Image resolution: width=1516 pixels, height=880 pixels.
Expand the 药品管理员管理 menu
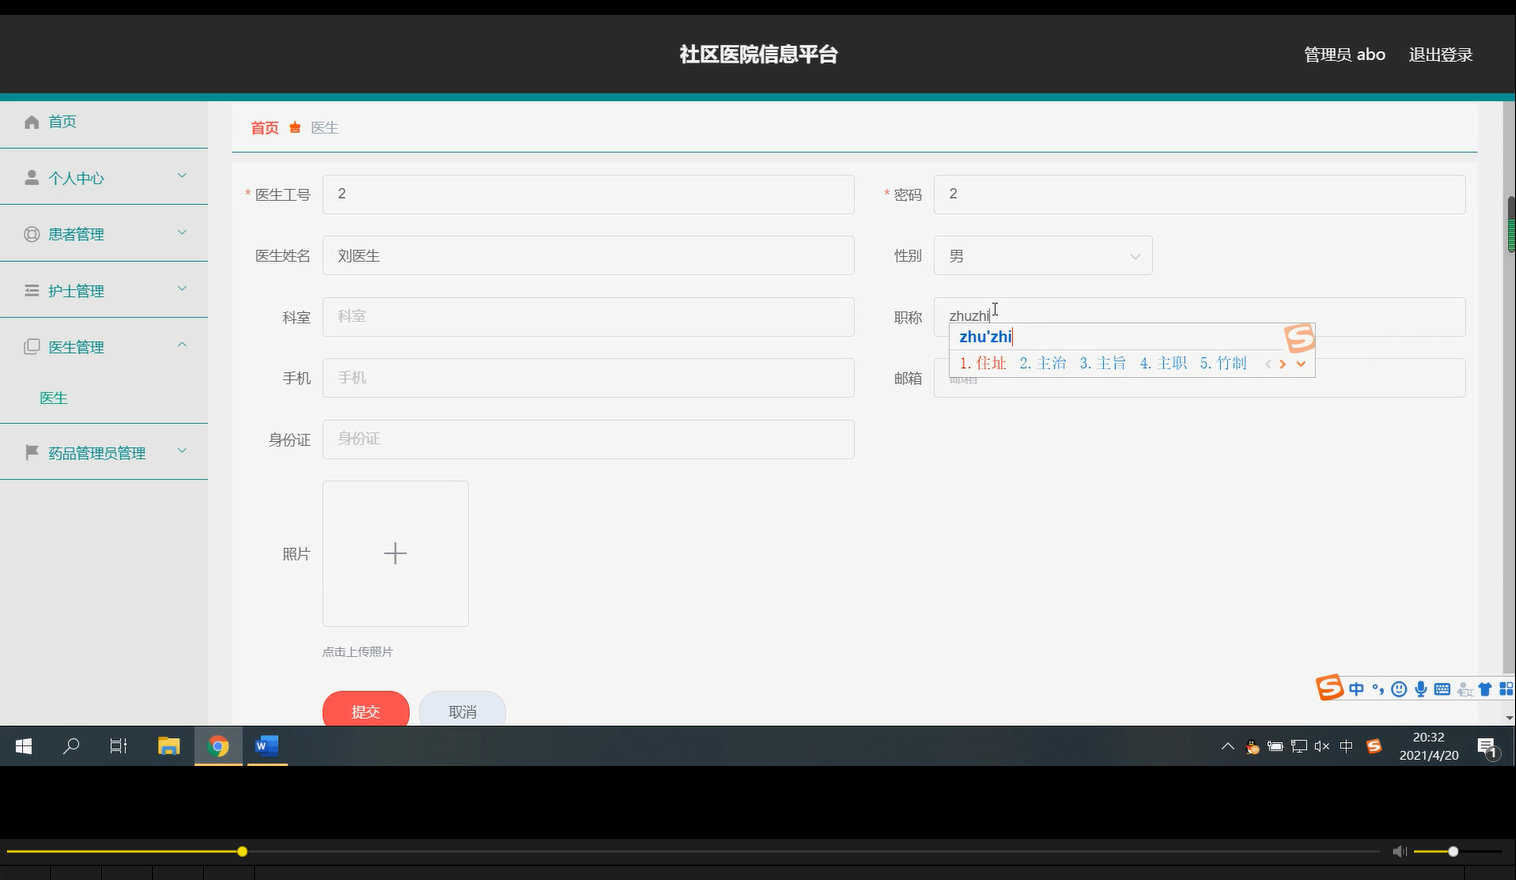(182, 450)
